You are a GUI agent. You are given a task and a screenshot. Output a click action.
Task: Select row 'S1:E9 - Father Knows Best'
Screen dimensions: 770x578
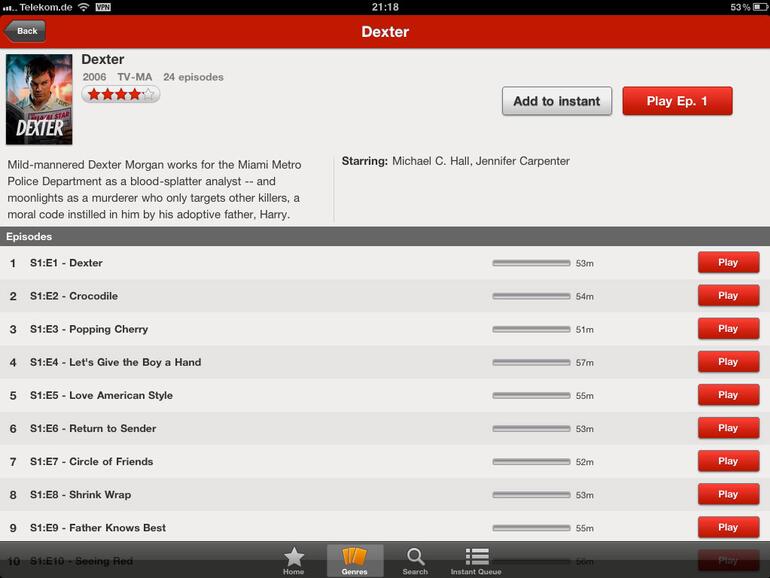(x=385, y=527)
